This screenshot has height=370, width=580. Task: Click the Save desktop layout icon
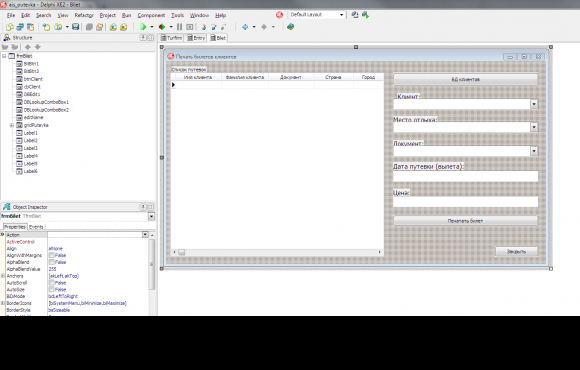coord(355,15)
